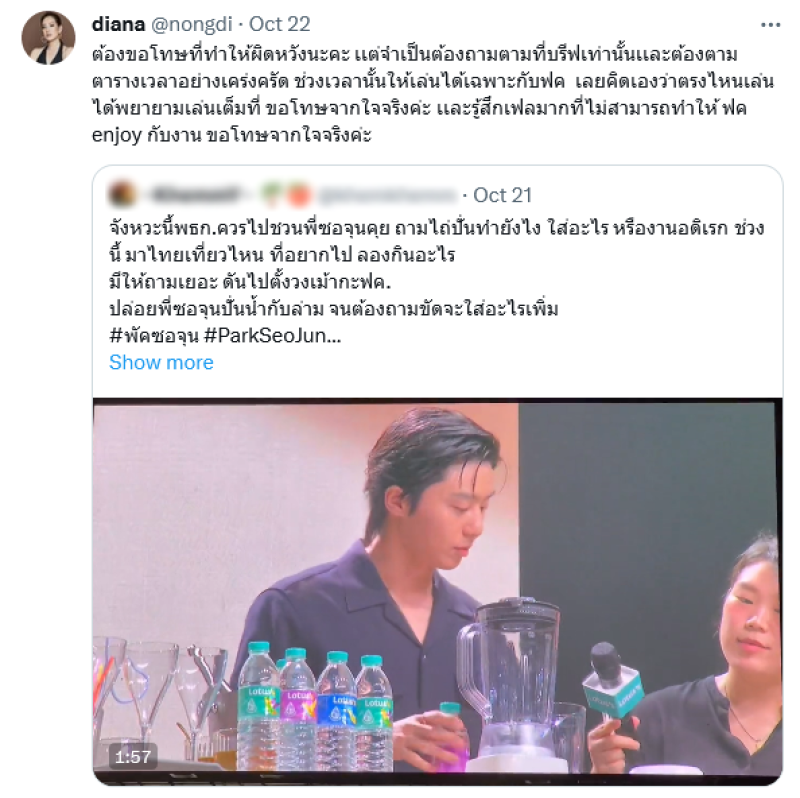Click diana's Thai apology tweet text

[433, 94]
